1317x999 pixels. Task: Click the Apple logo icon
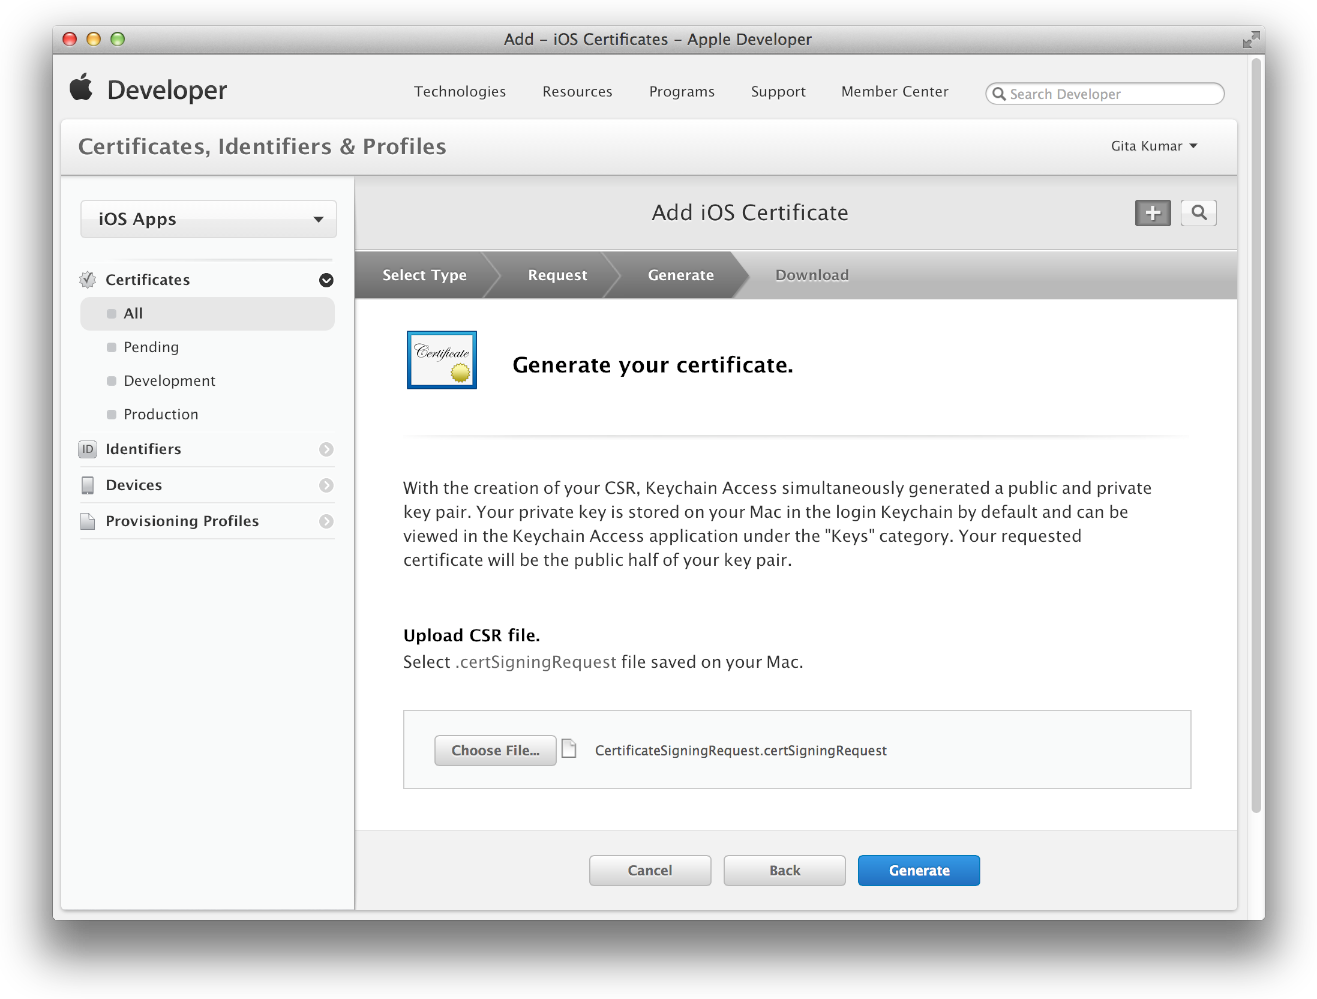[x=81, y=88]
